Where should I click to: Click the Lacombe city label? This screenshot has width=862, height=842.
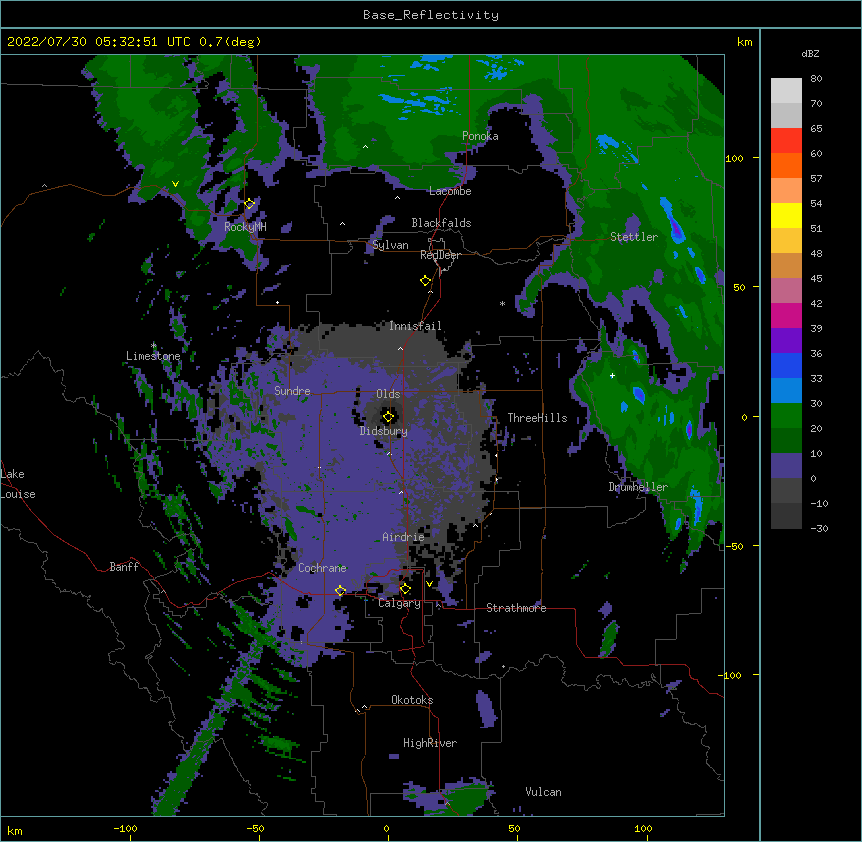(450, 191)
